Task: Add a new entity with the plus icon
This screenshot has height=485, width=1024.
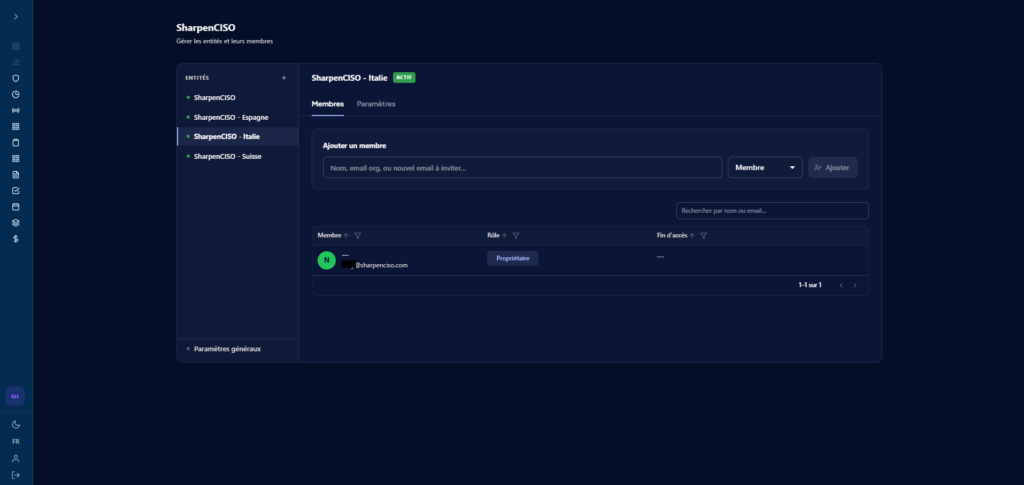Action: tap(283, 78)
